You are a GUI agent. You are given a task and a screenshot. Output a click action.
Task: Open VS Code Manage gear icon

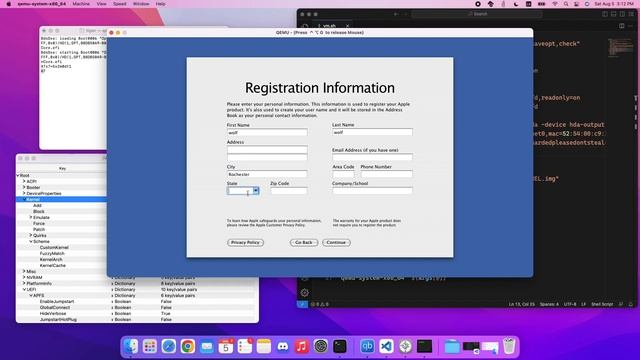304,293
